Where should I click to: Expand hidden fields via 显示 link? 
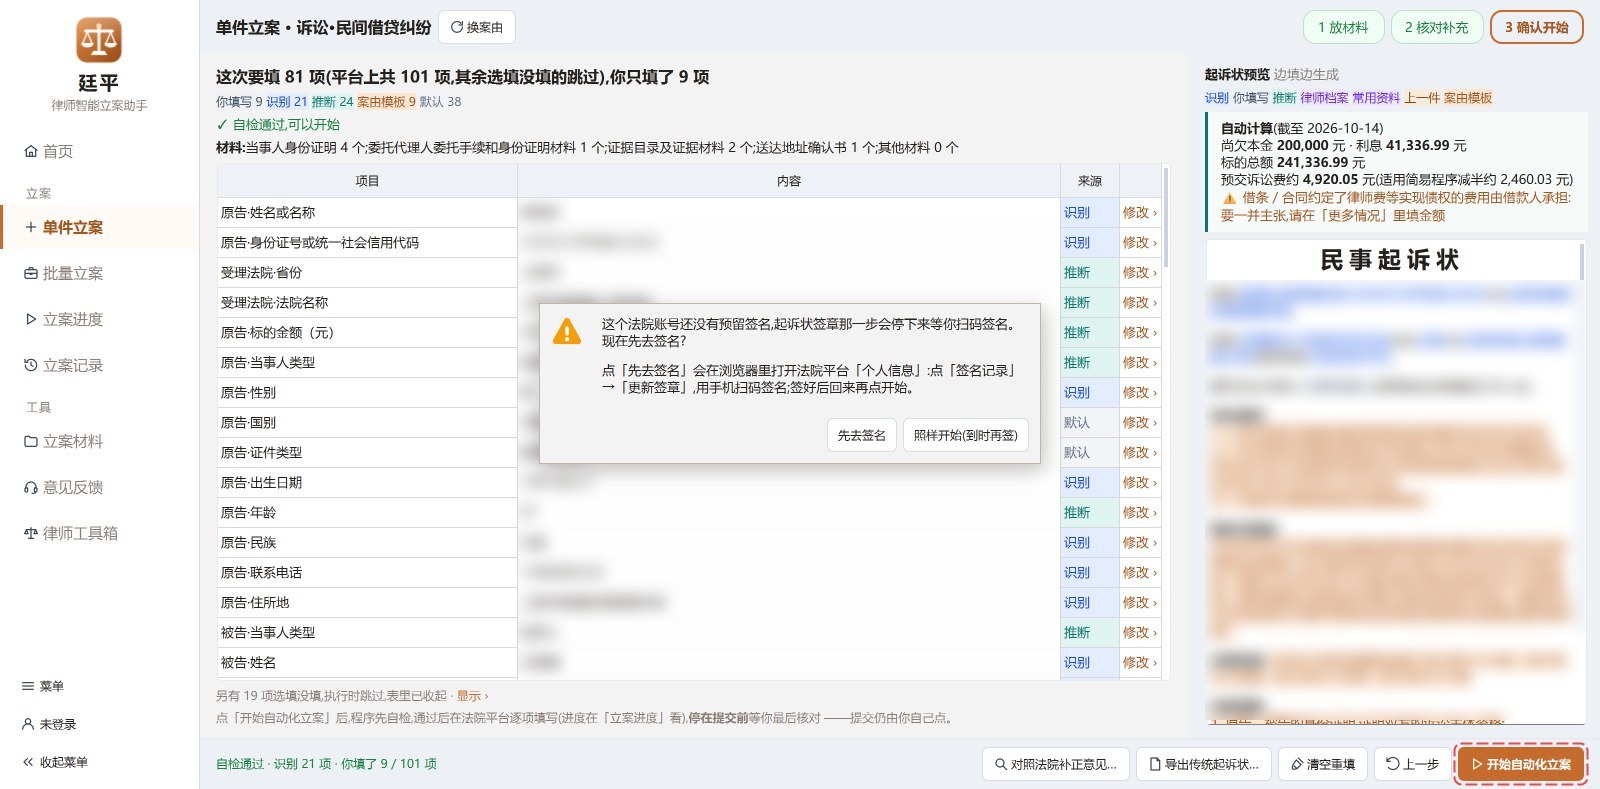pyautogui.click(x=472, y=696)
